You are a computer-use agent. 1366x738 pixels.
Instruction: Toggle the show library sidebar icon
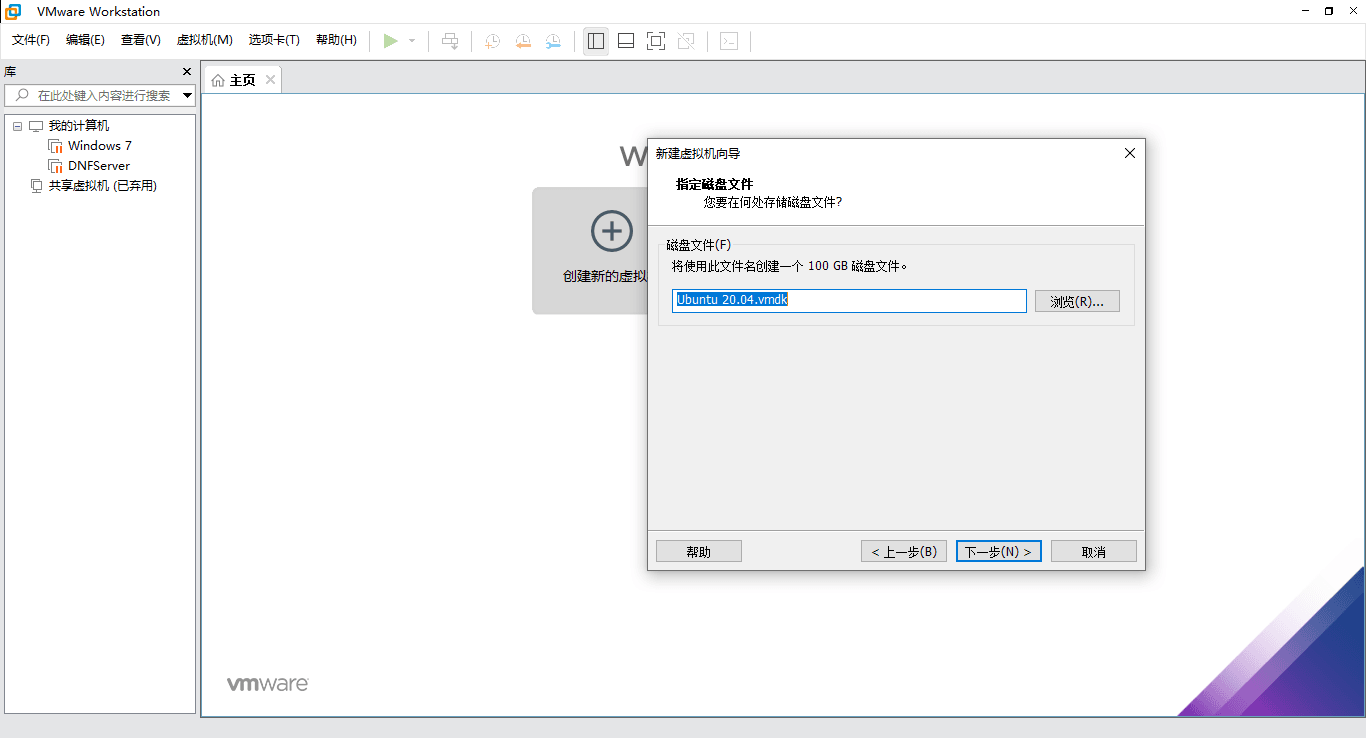[596, 41]
